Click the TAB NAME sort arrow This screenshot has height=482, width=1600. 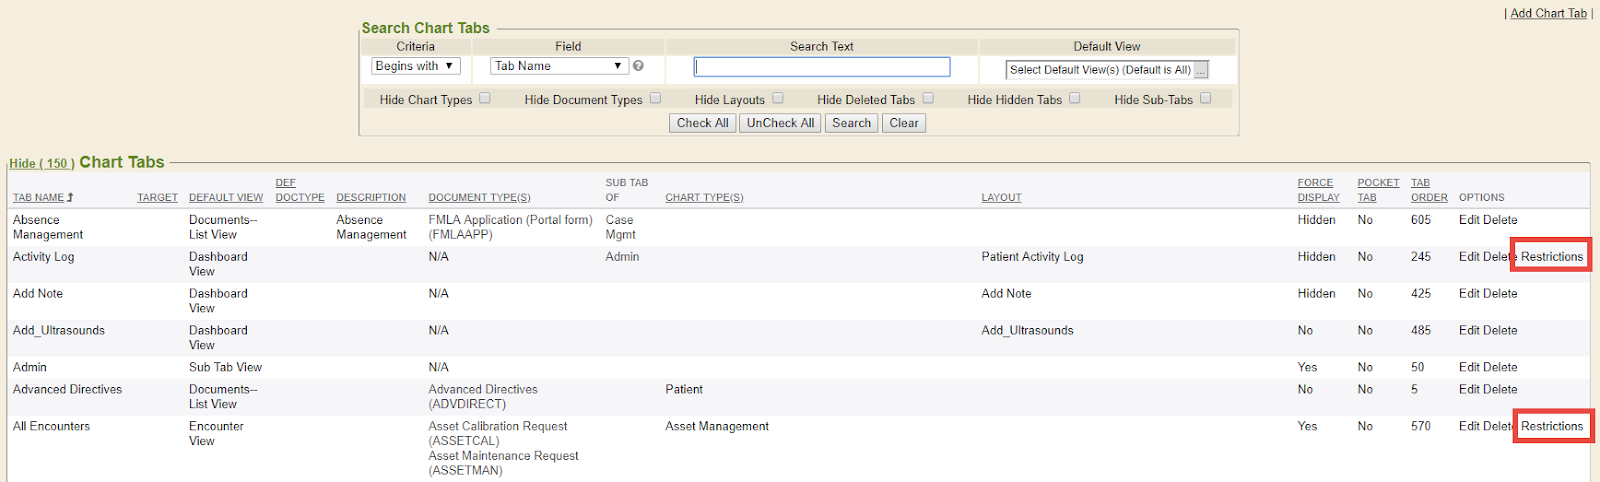click(70, 198)
